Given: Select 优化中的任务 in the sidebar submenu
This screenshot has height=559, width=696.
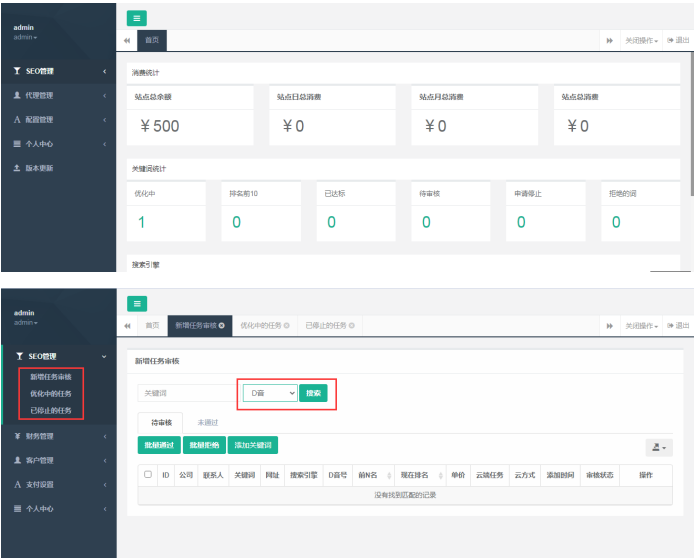Looking at the screenshot, I should click(51, 394).
